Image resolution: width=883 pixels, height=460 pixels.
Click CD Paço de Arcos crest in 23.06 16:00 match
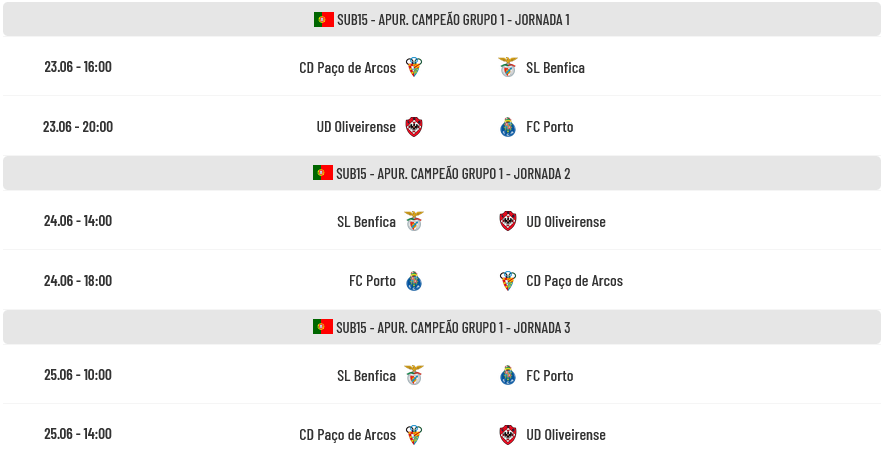(414, 67)
